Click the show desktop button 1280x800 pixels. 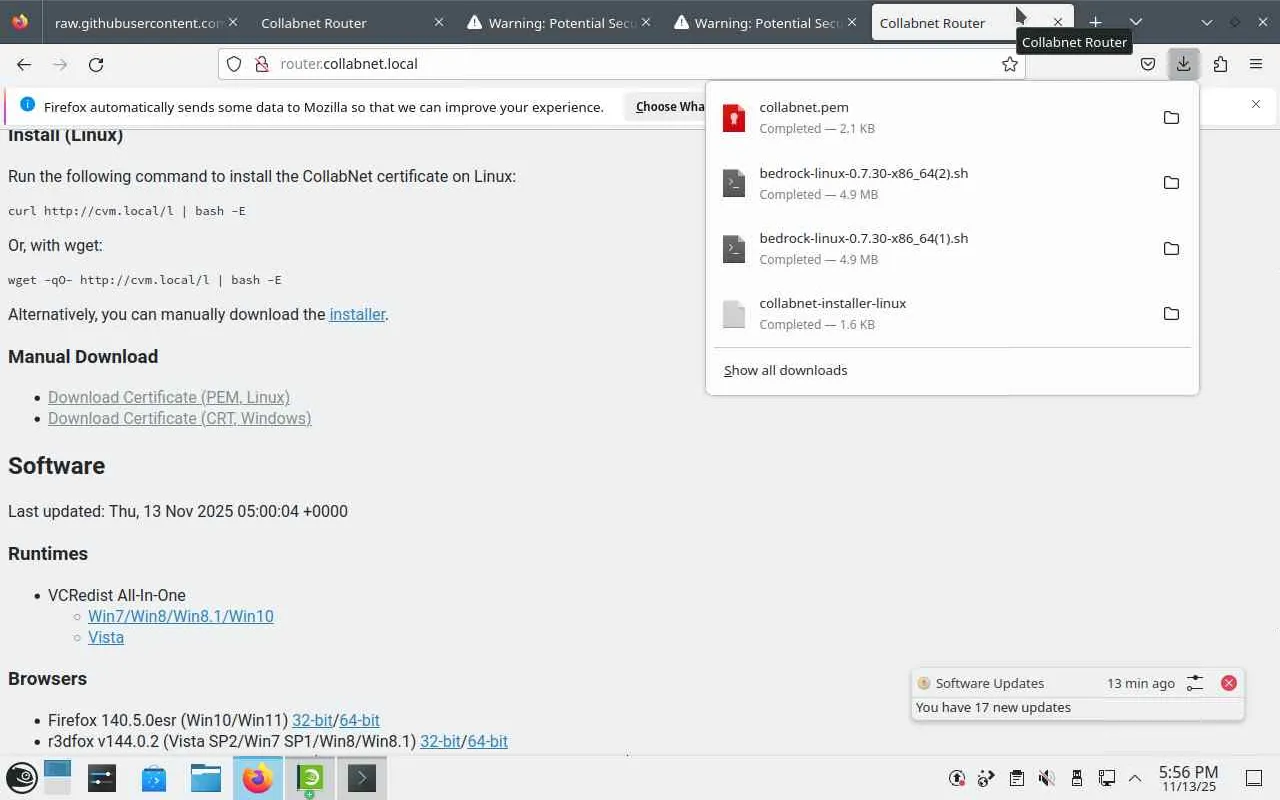pyautogui.click(x=1254, y=778)
